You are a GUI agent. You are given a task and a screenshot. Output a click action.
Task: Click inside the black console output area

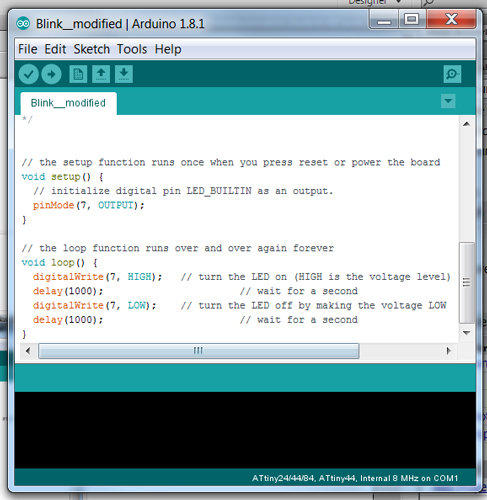(x=245, y=430)
